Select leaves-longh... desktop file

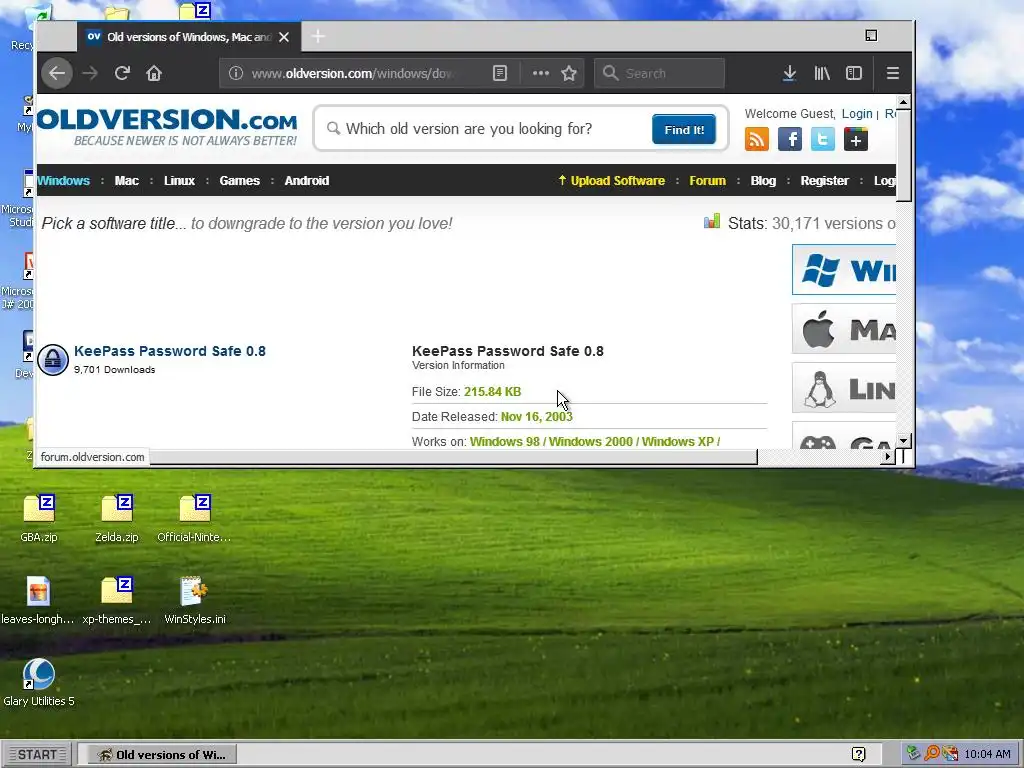tap(38, 600)
